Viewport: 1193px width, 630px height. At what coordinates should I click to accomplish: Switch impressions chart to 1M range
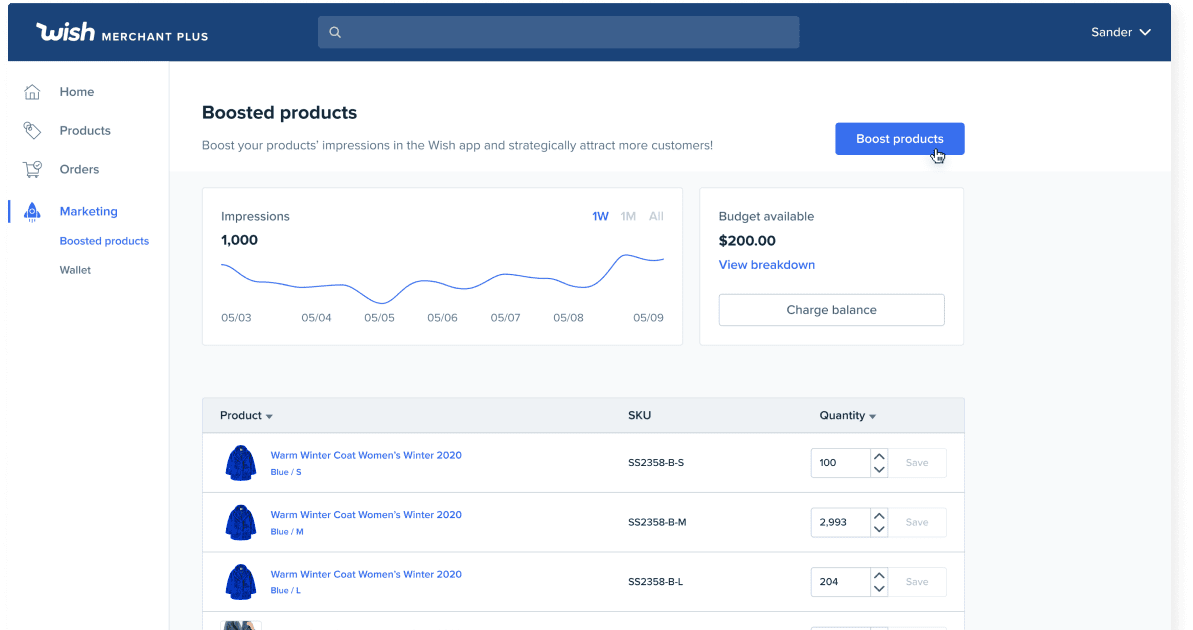(x=628, y=216)
